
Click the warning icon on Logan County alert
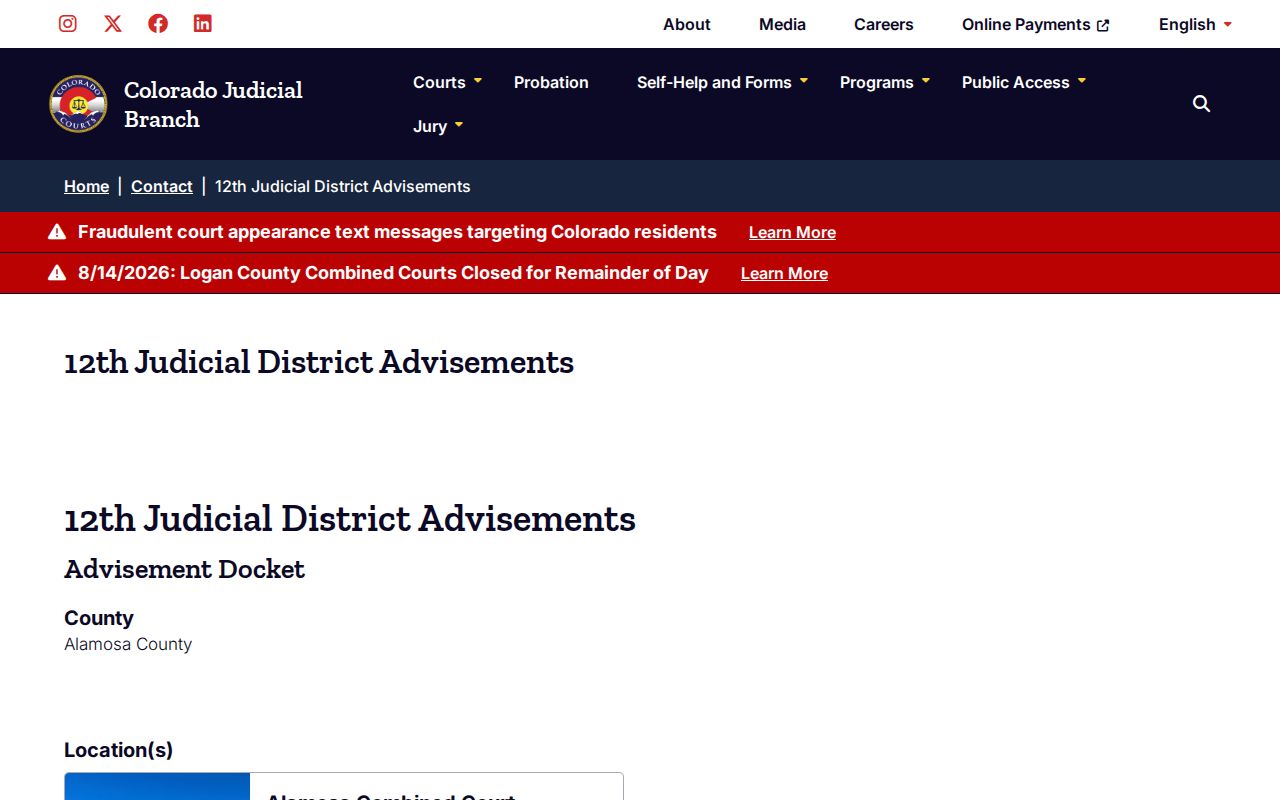point(57,273)
